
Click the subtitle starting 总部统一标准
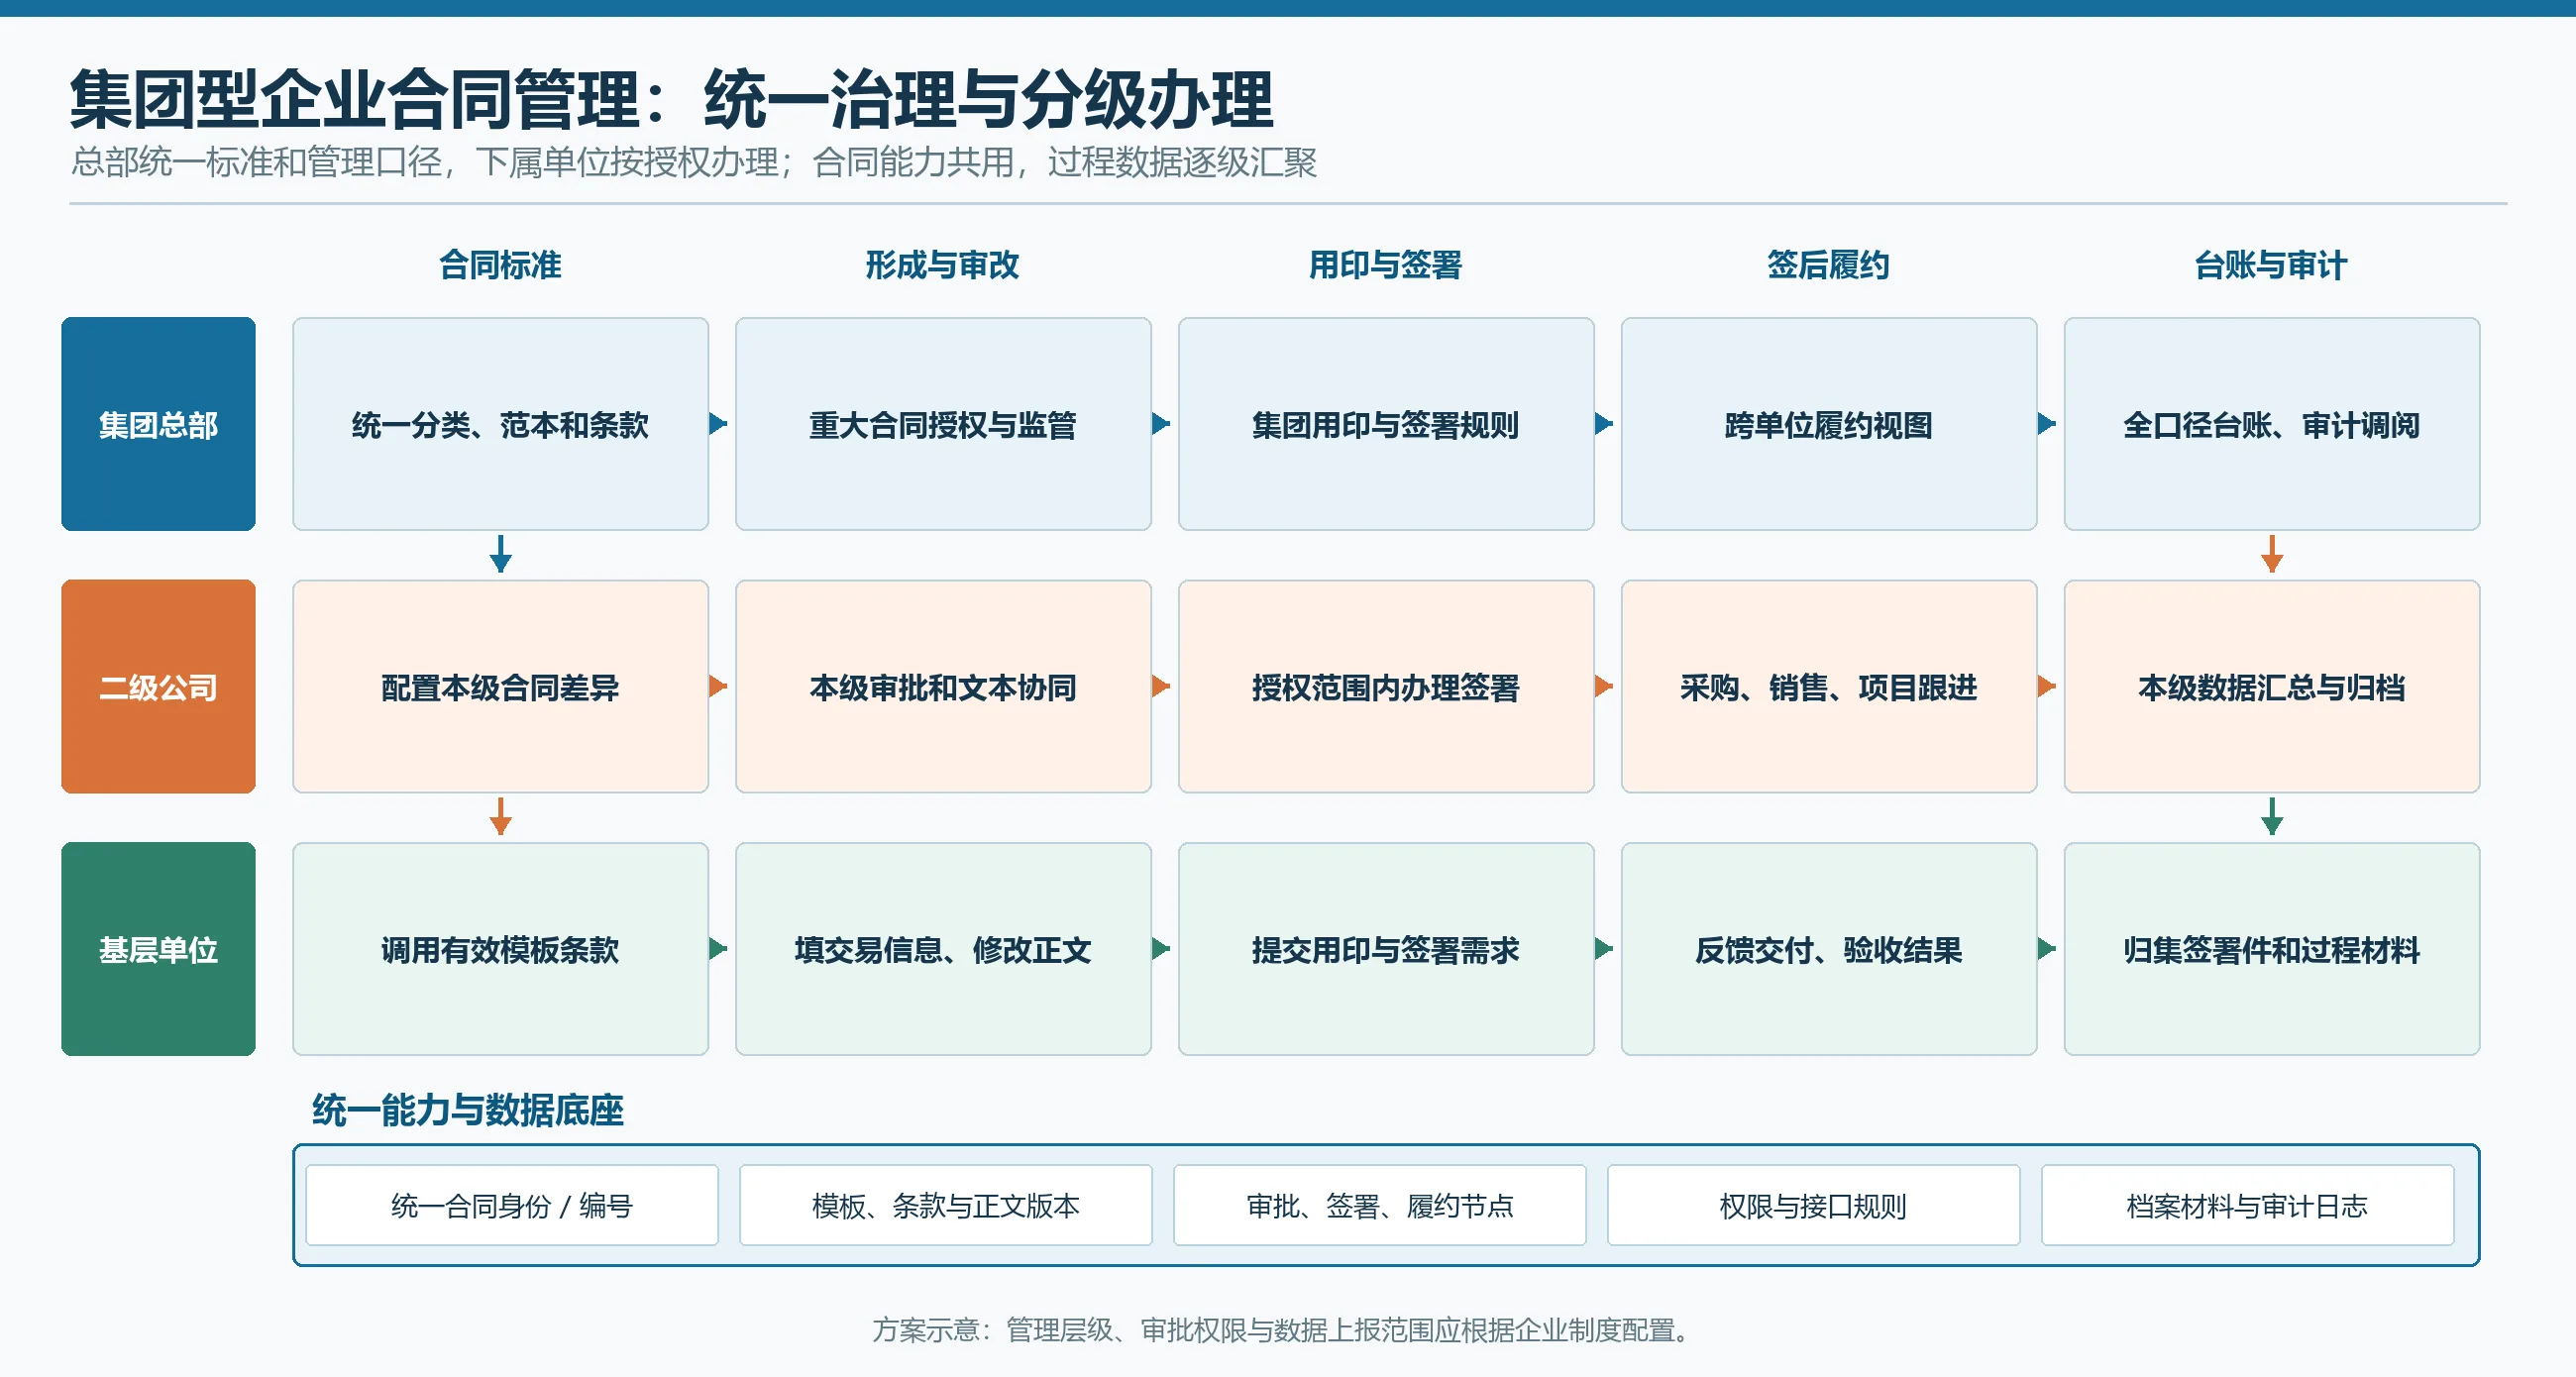coord(694,162)
